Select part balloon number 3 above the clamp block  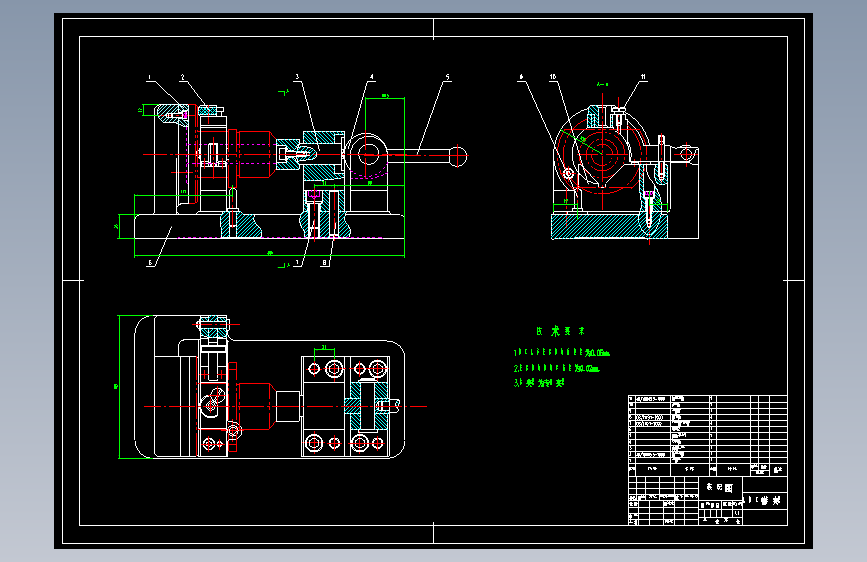[x=297, y=77]
